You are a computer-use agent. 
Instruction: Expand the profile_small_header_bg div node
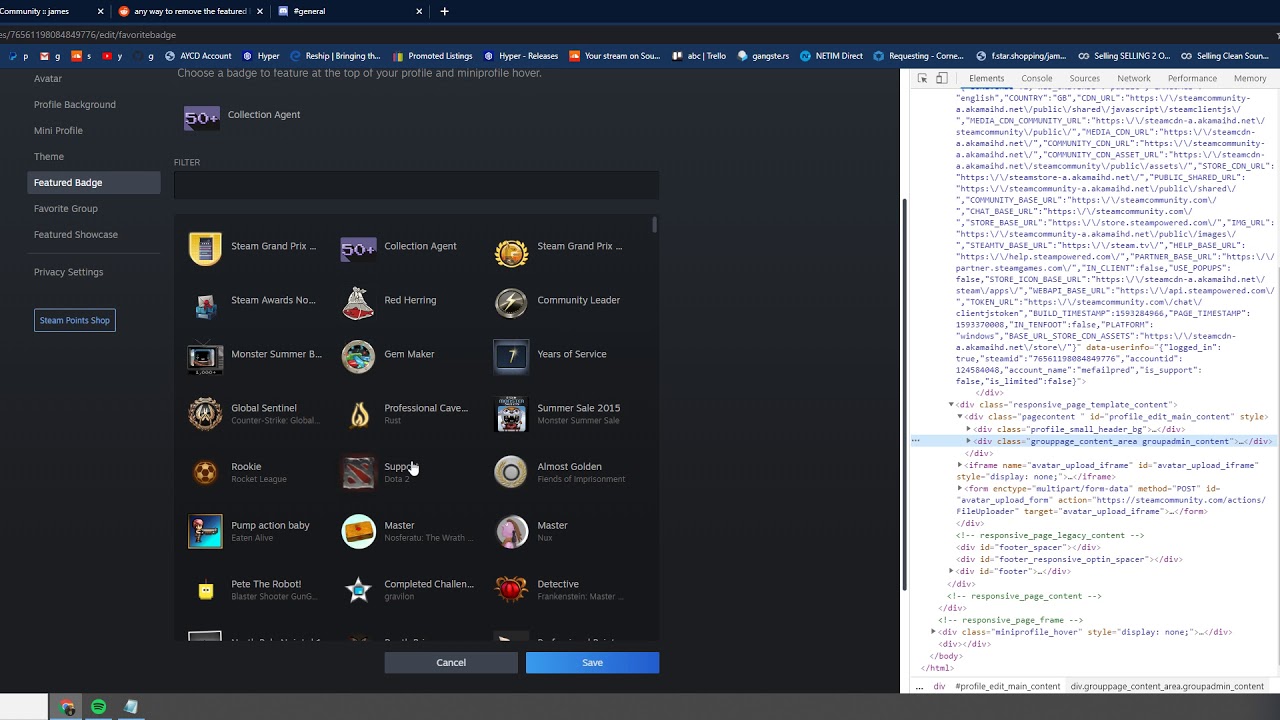(968, 429)
